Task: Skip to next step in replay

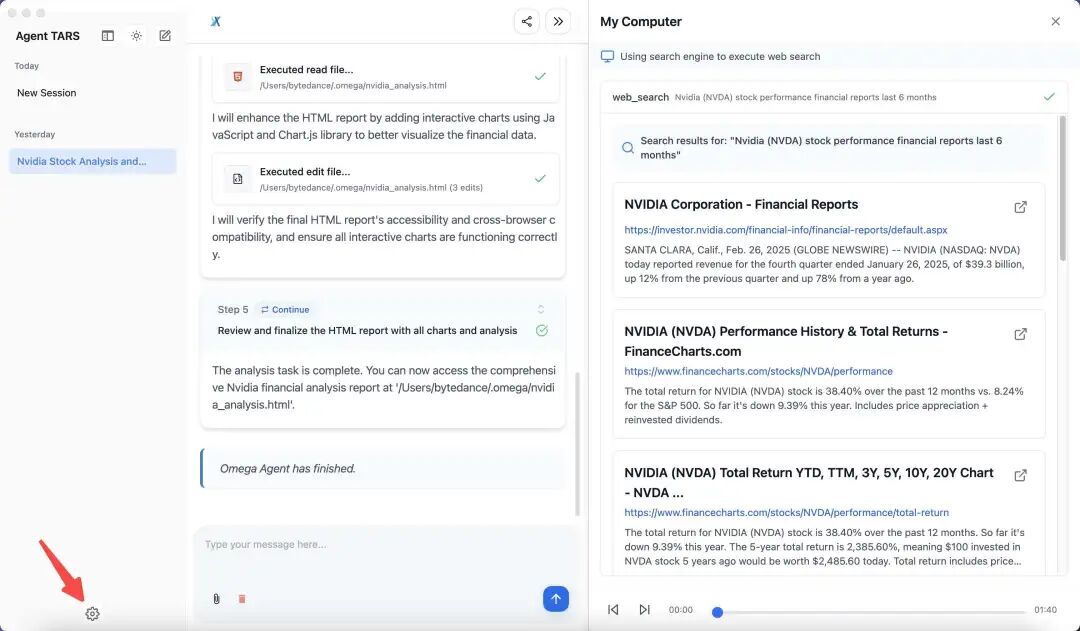Action: [x=644, y=610]
